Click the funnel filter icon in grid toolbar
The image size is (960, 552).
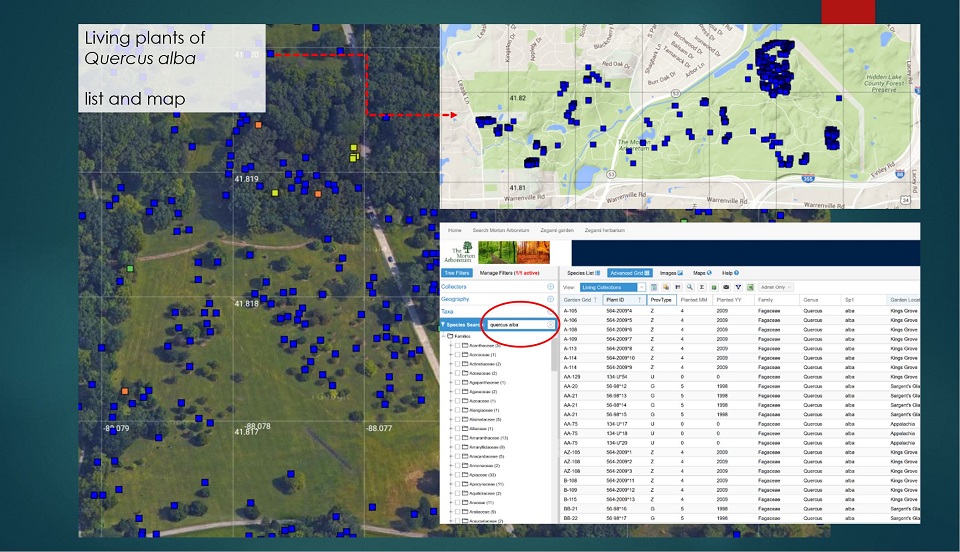738,287
